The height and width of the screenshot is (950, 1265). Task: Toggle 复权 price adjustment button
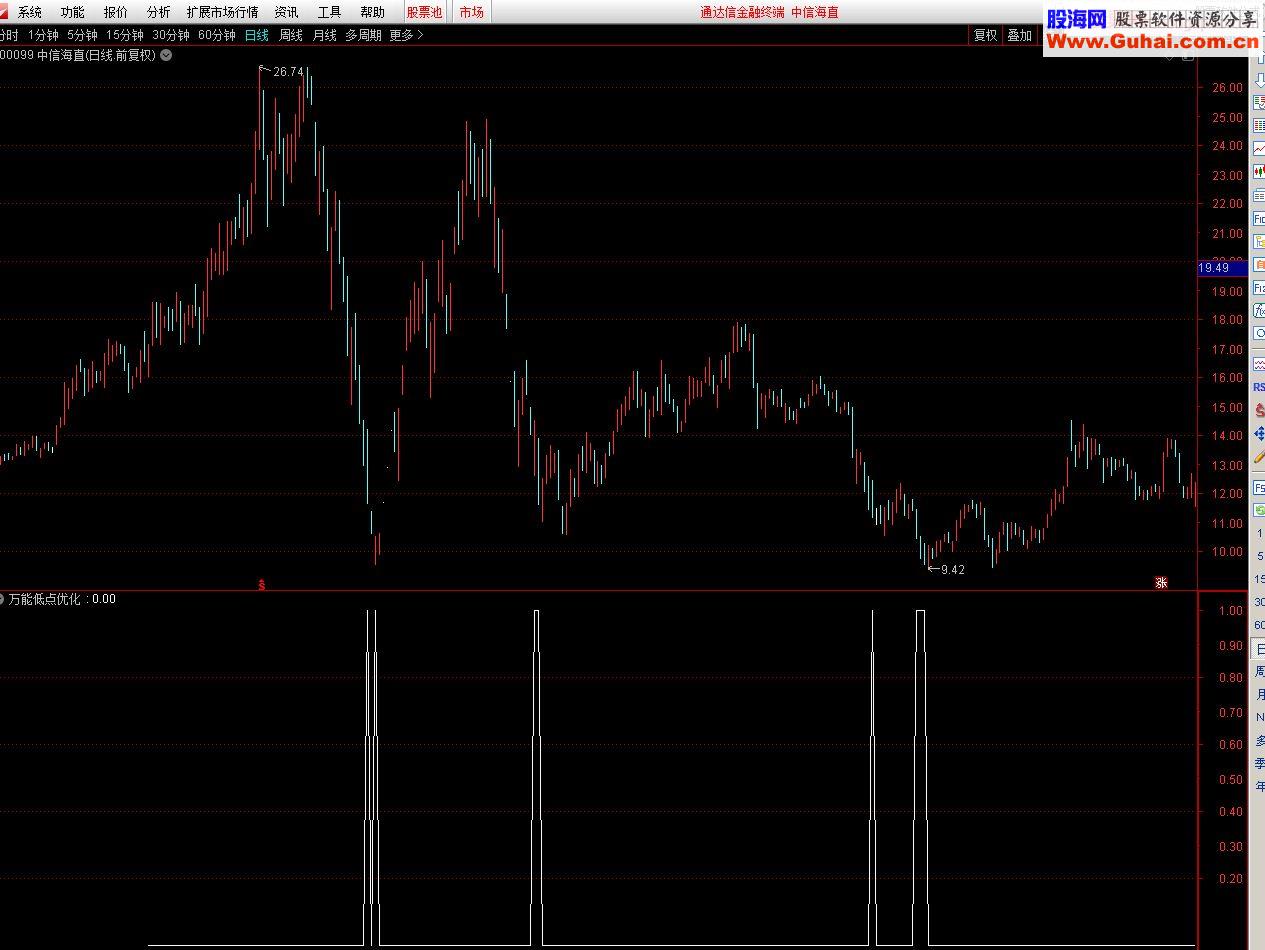tap(985, 35)
